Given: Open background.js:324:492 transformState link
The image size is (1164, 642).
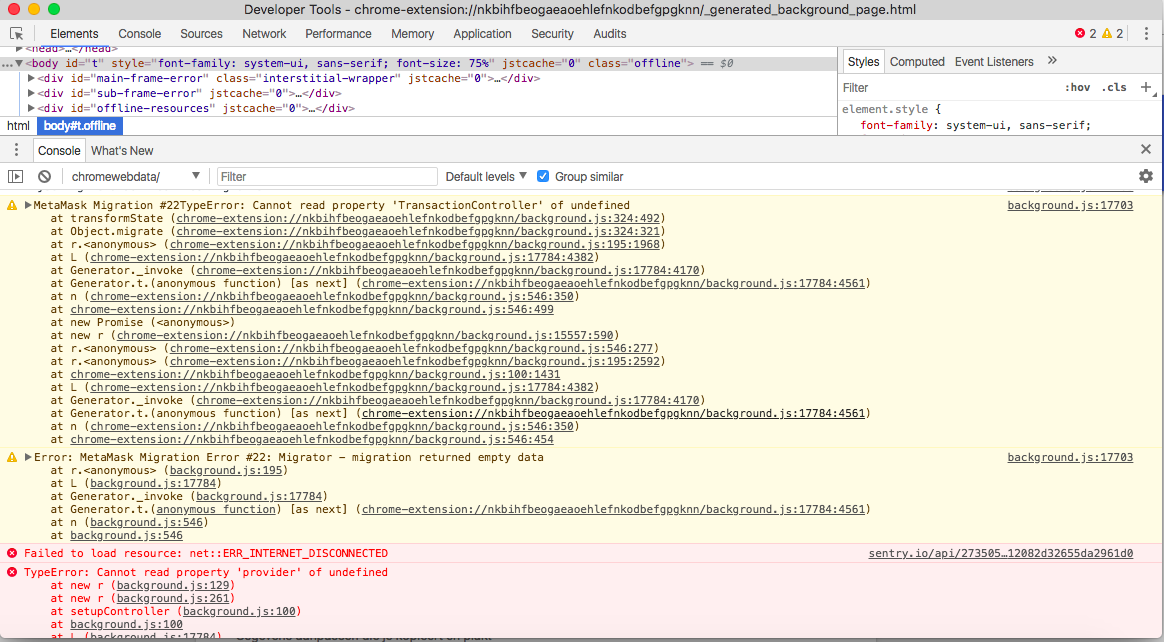Looking at the screenshot, I should pyautogui.click(x=418, y=218).
